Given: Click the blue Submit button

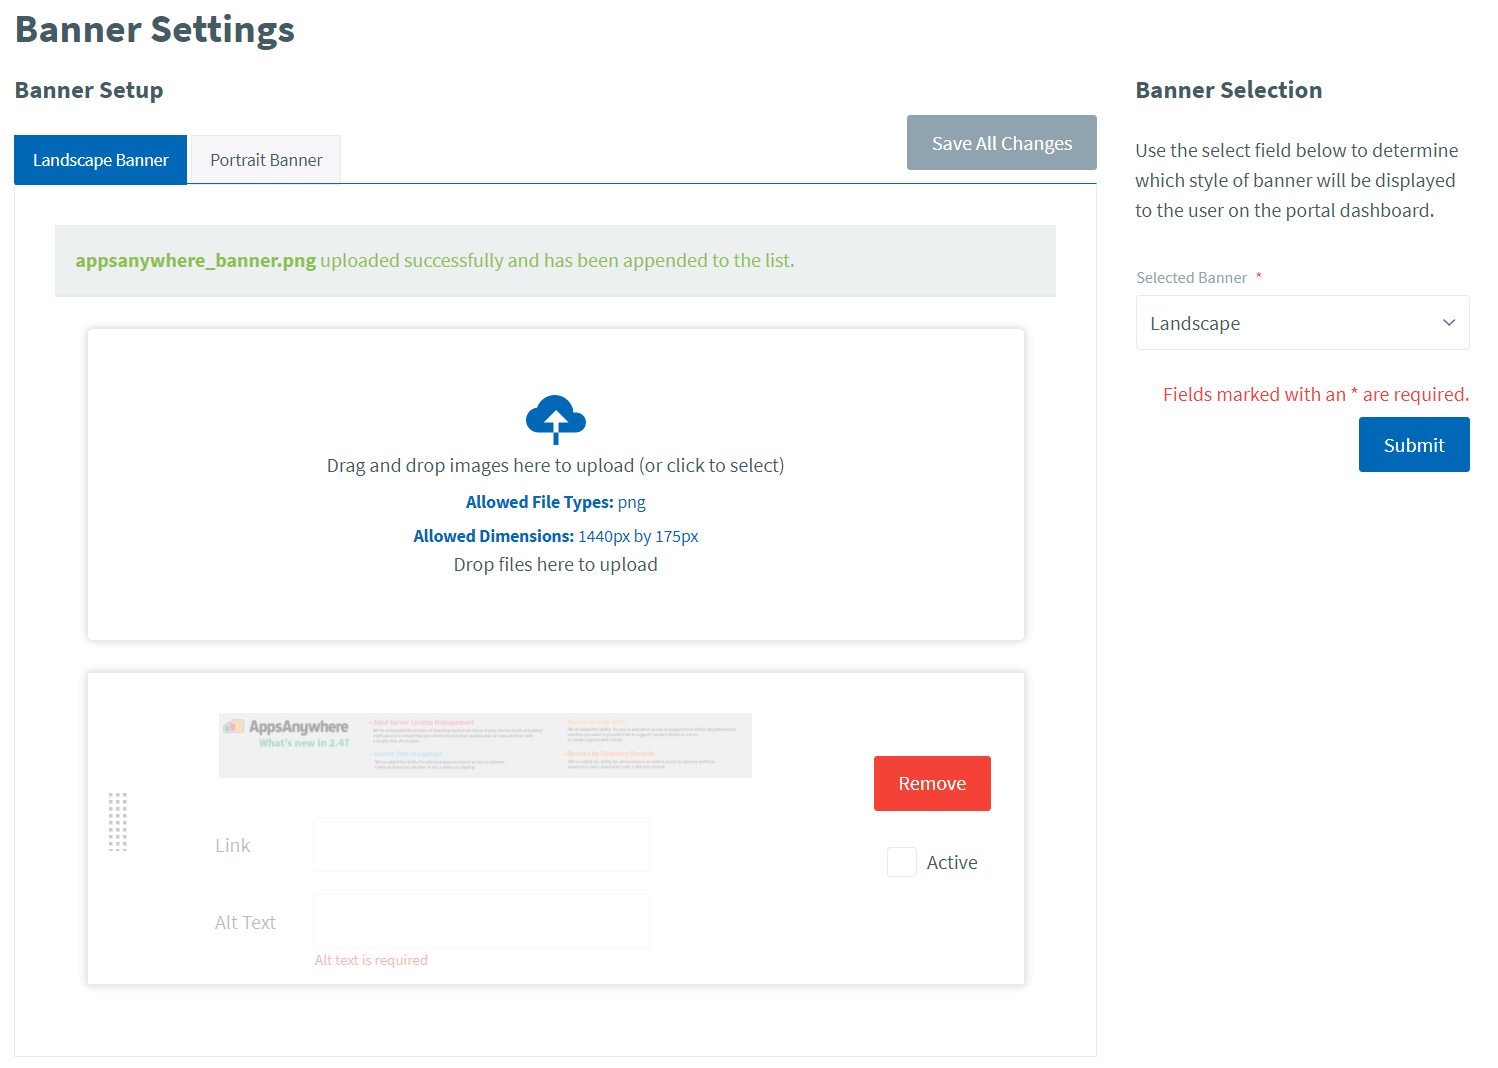Looking at the screenshot, I should coord(1413,445).
